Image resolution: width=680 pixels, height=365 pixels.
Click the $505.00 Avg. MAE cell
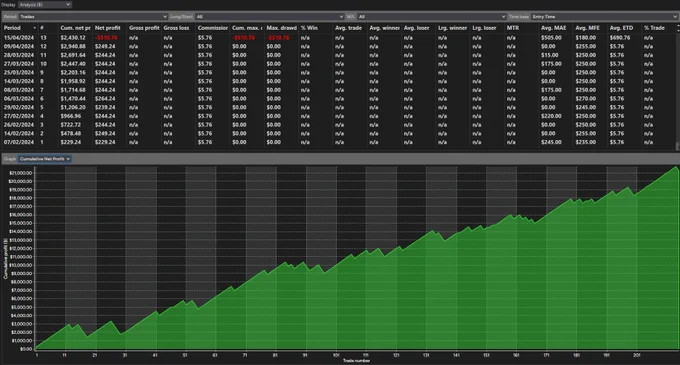click(551, 38)
